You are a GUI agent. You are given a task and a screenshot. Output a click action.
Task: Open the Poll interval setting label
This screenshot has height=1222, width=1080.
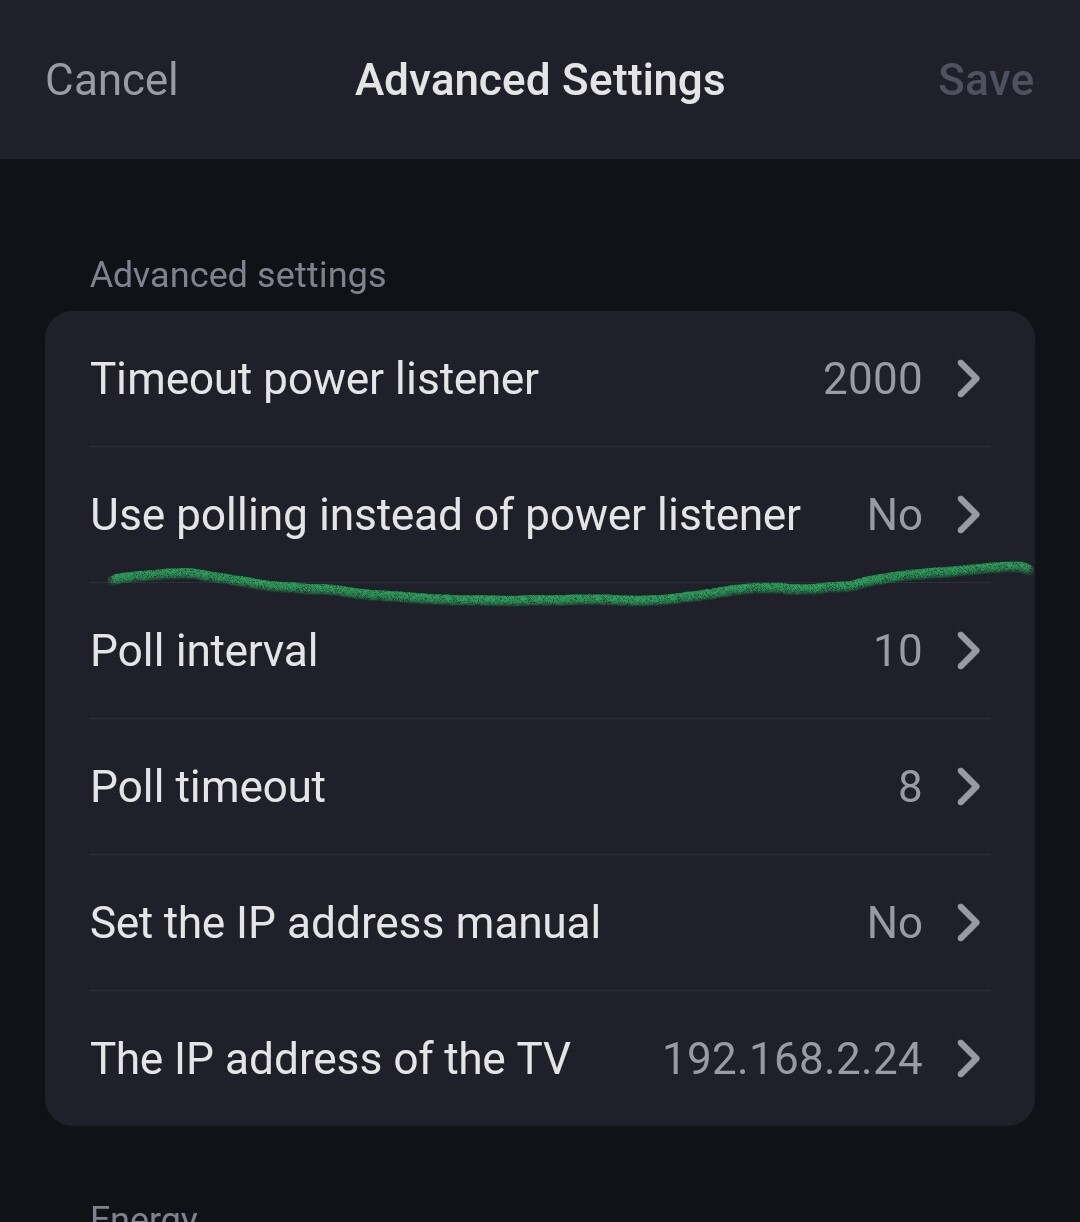(x=204, y=651)
